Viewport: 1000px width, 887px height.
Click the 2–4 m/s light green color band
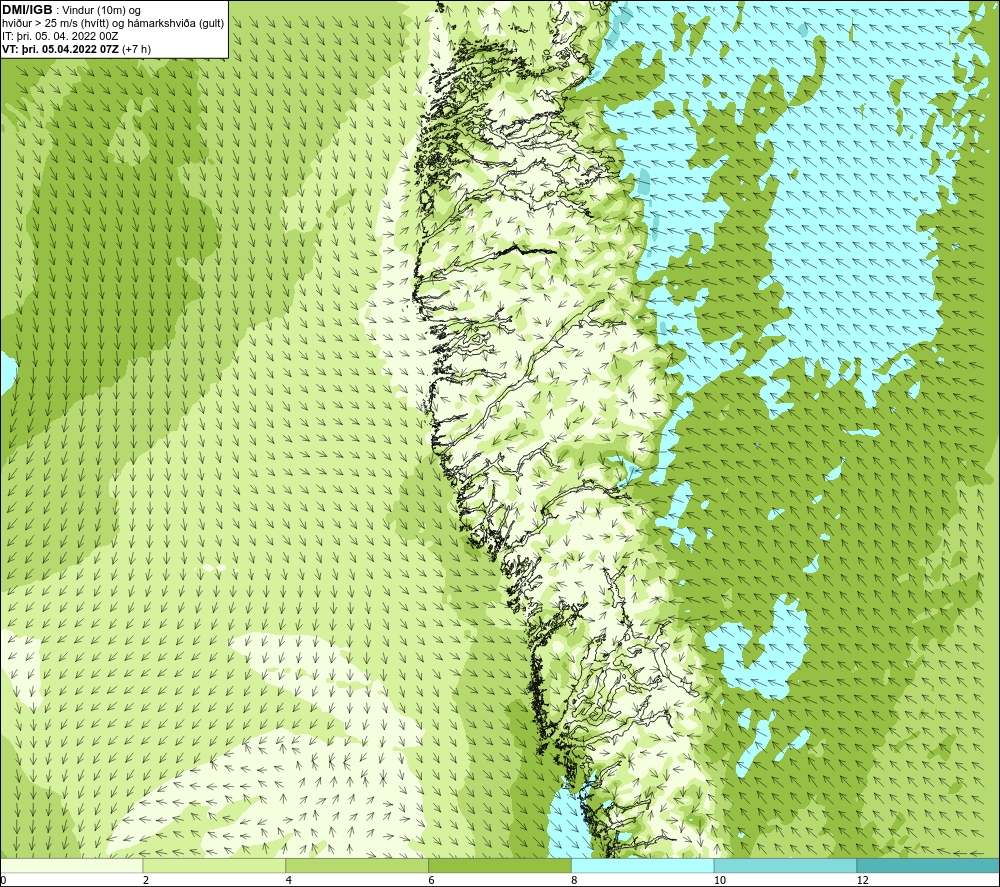click(x=214, y=865)
